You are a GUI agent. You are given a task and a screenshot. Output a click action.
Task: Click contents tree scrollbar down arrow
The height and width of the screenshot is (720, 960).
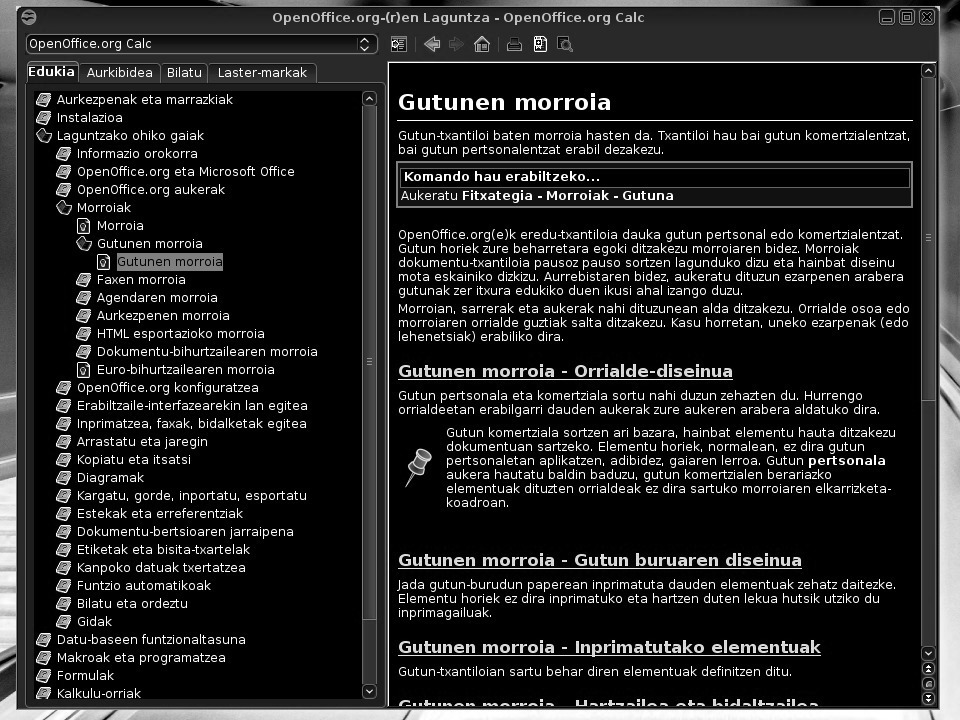pyautogui.click(x=369, y=691)
